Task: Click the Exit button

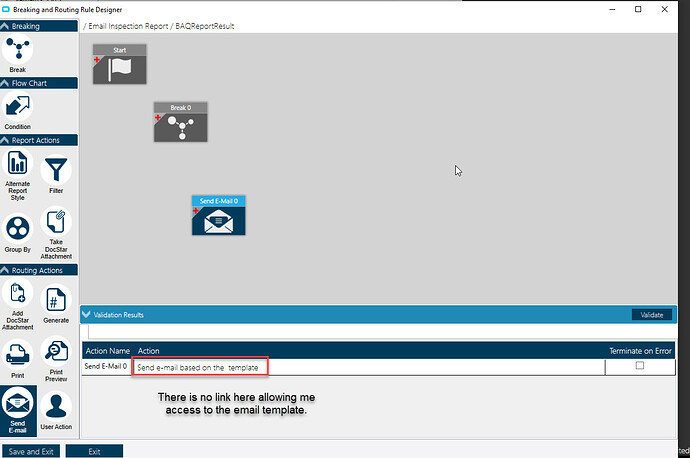Action: point(94,451)
